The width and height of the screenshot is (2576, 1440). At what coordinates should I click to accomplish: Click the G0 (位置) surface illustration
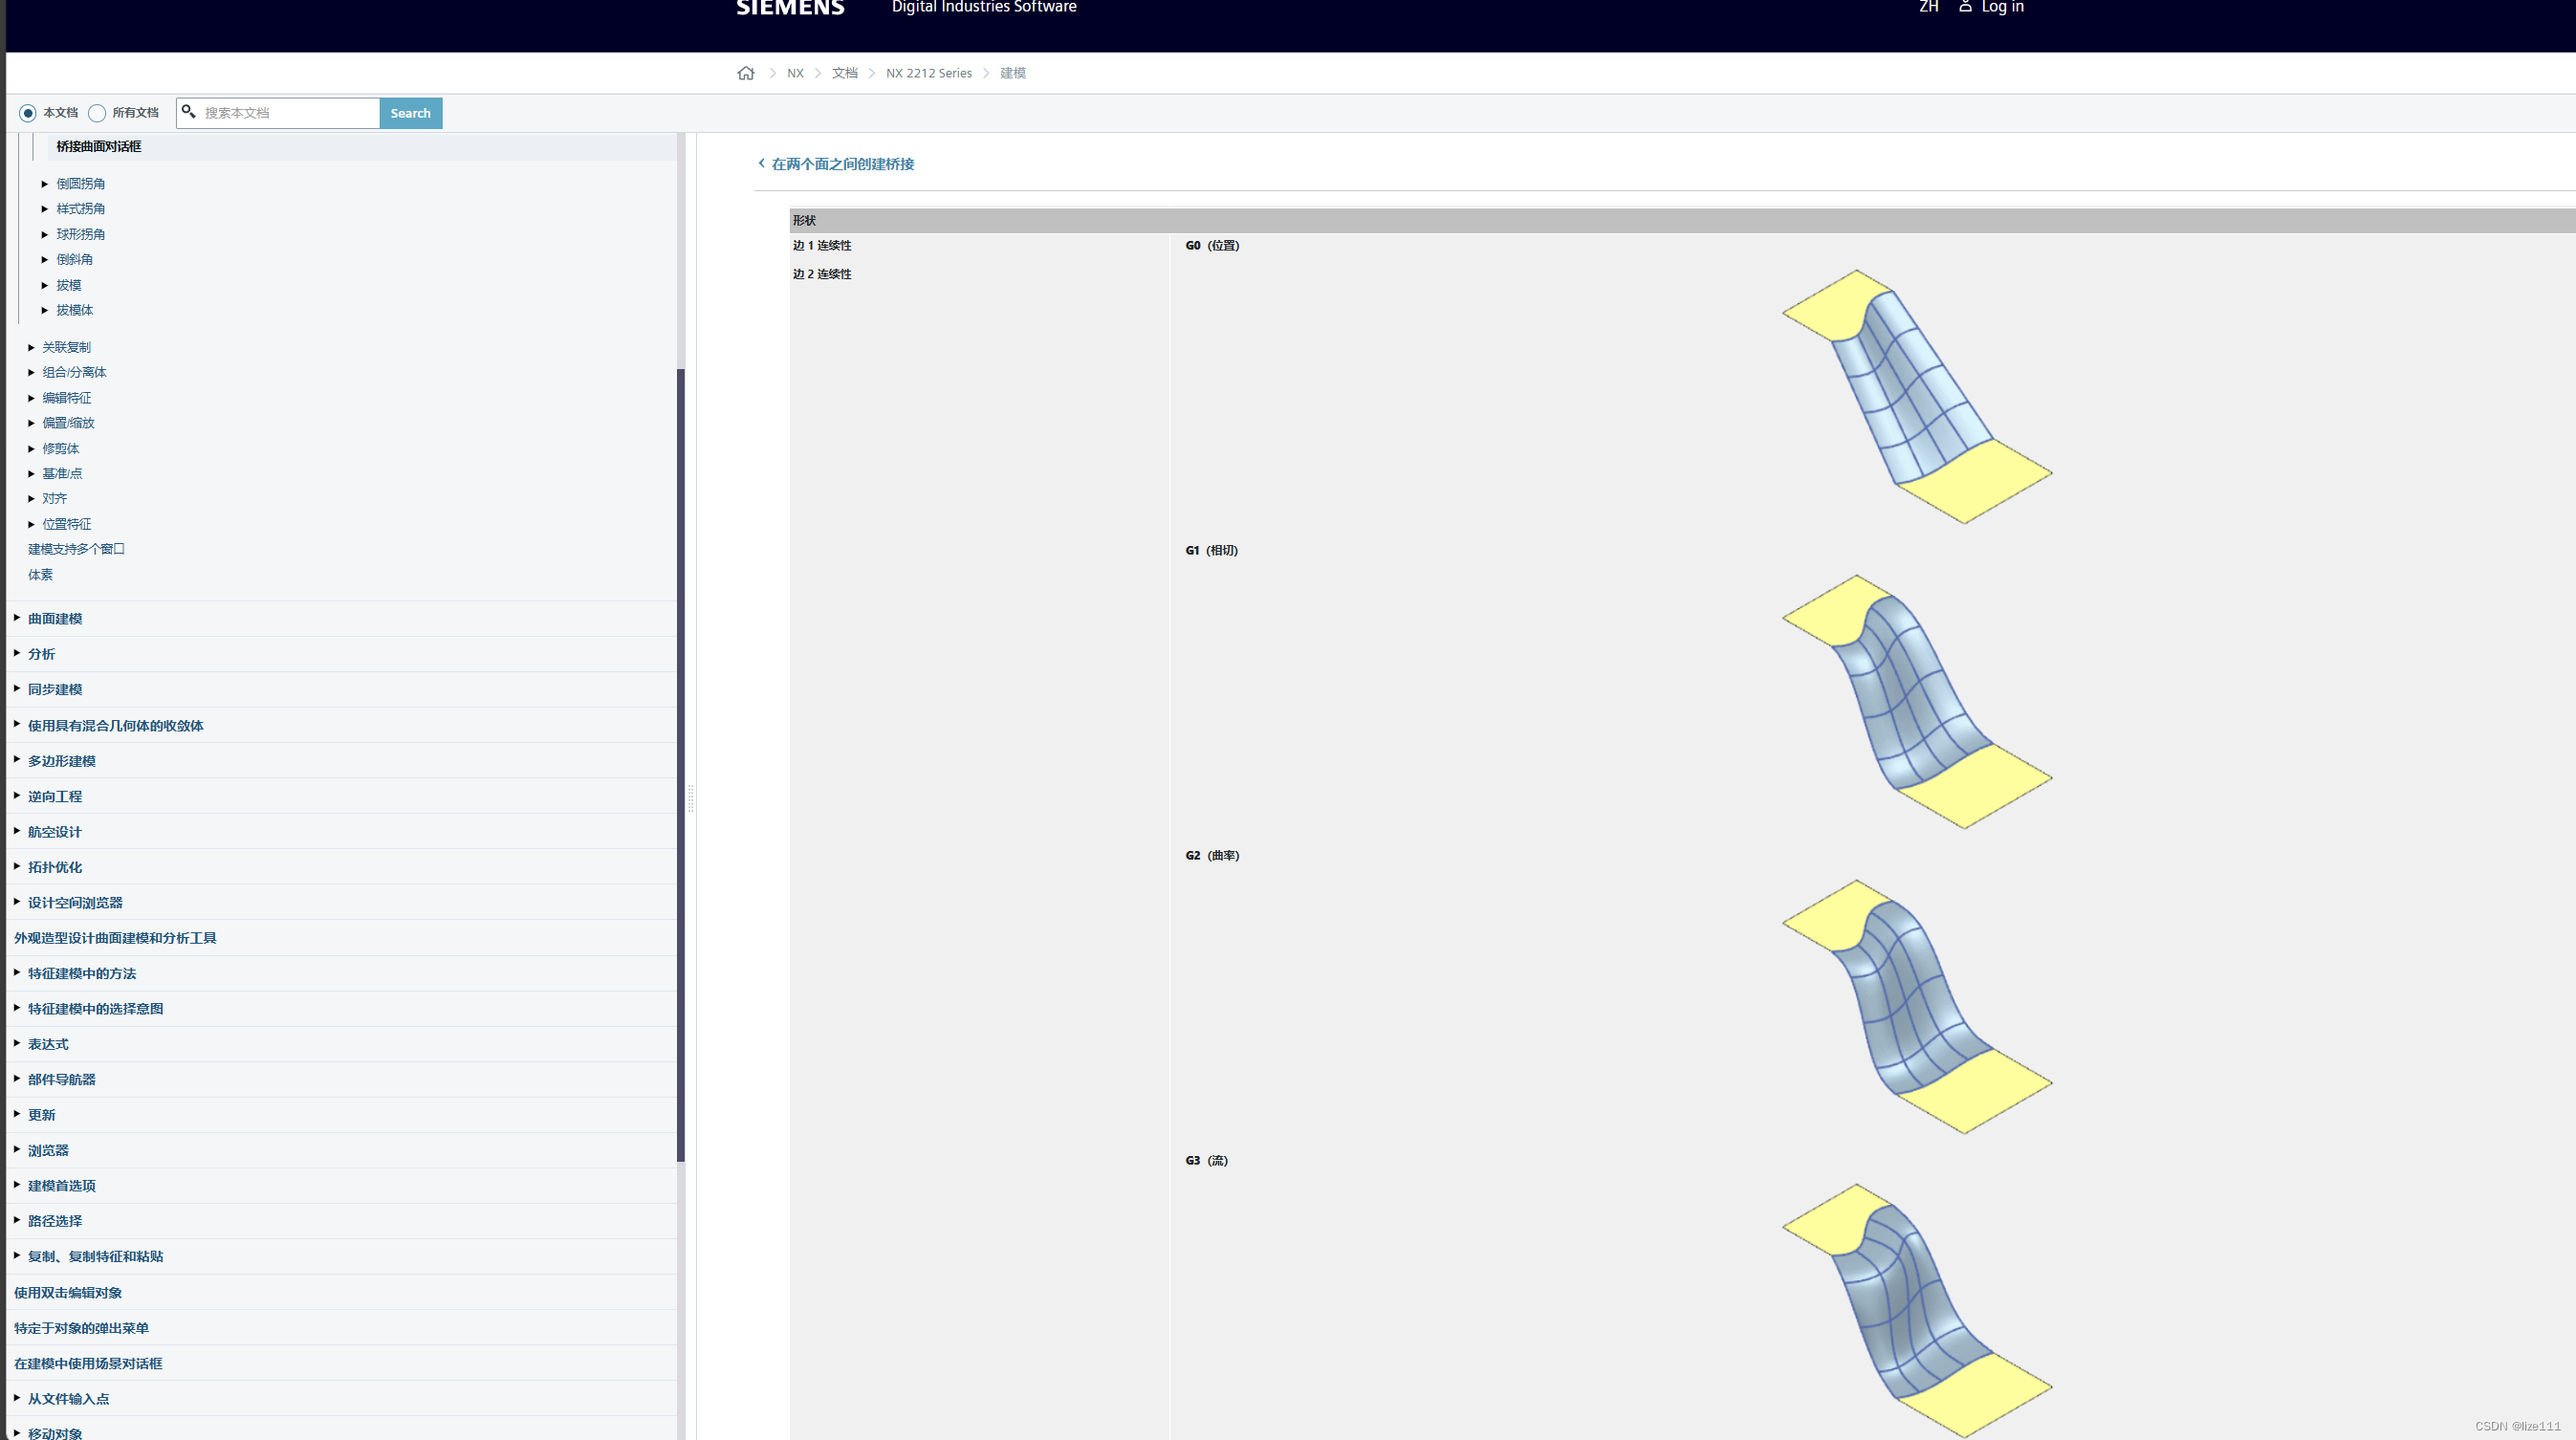(x=1916, y=396)
